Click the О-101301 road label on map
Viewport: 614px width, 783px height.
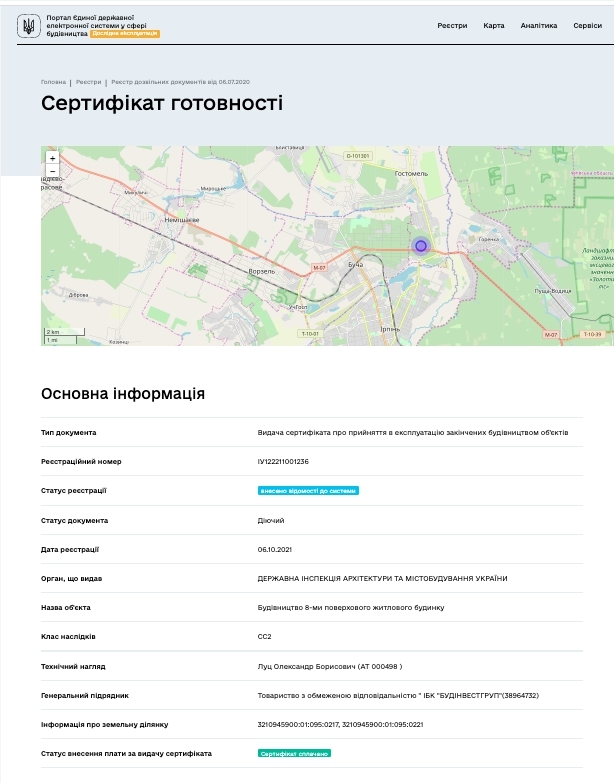coord(358,156)
